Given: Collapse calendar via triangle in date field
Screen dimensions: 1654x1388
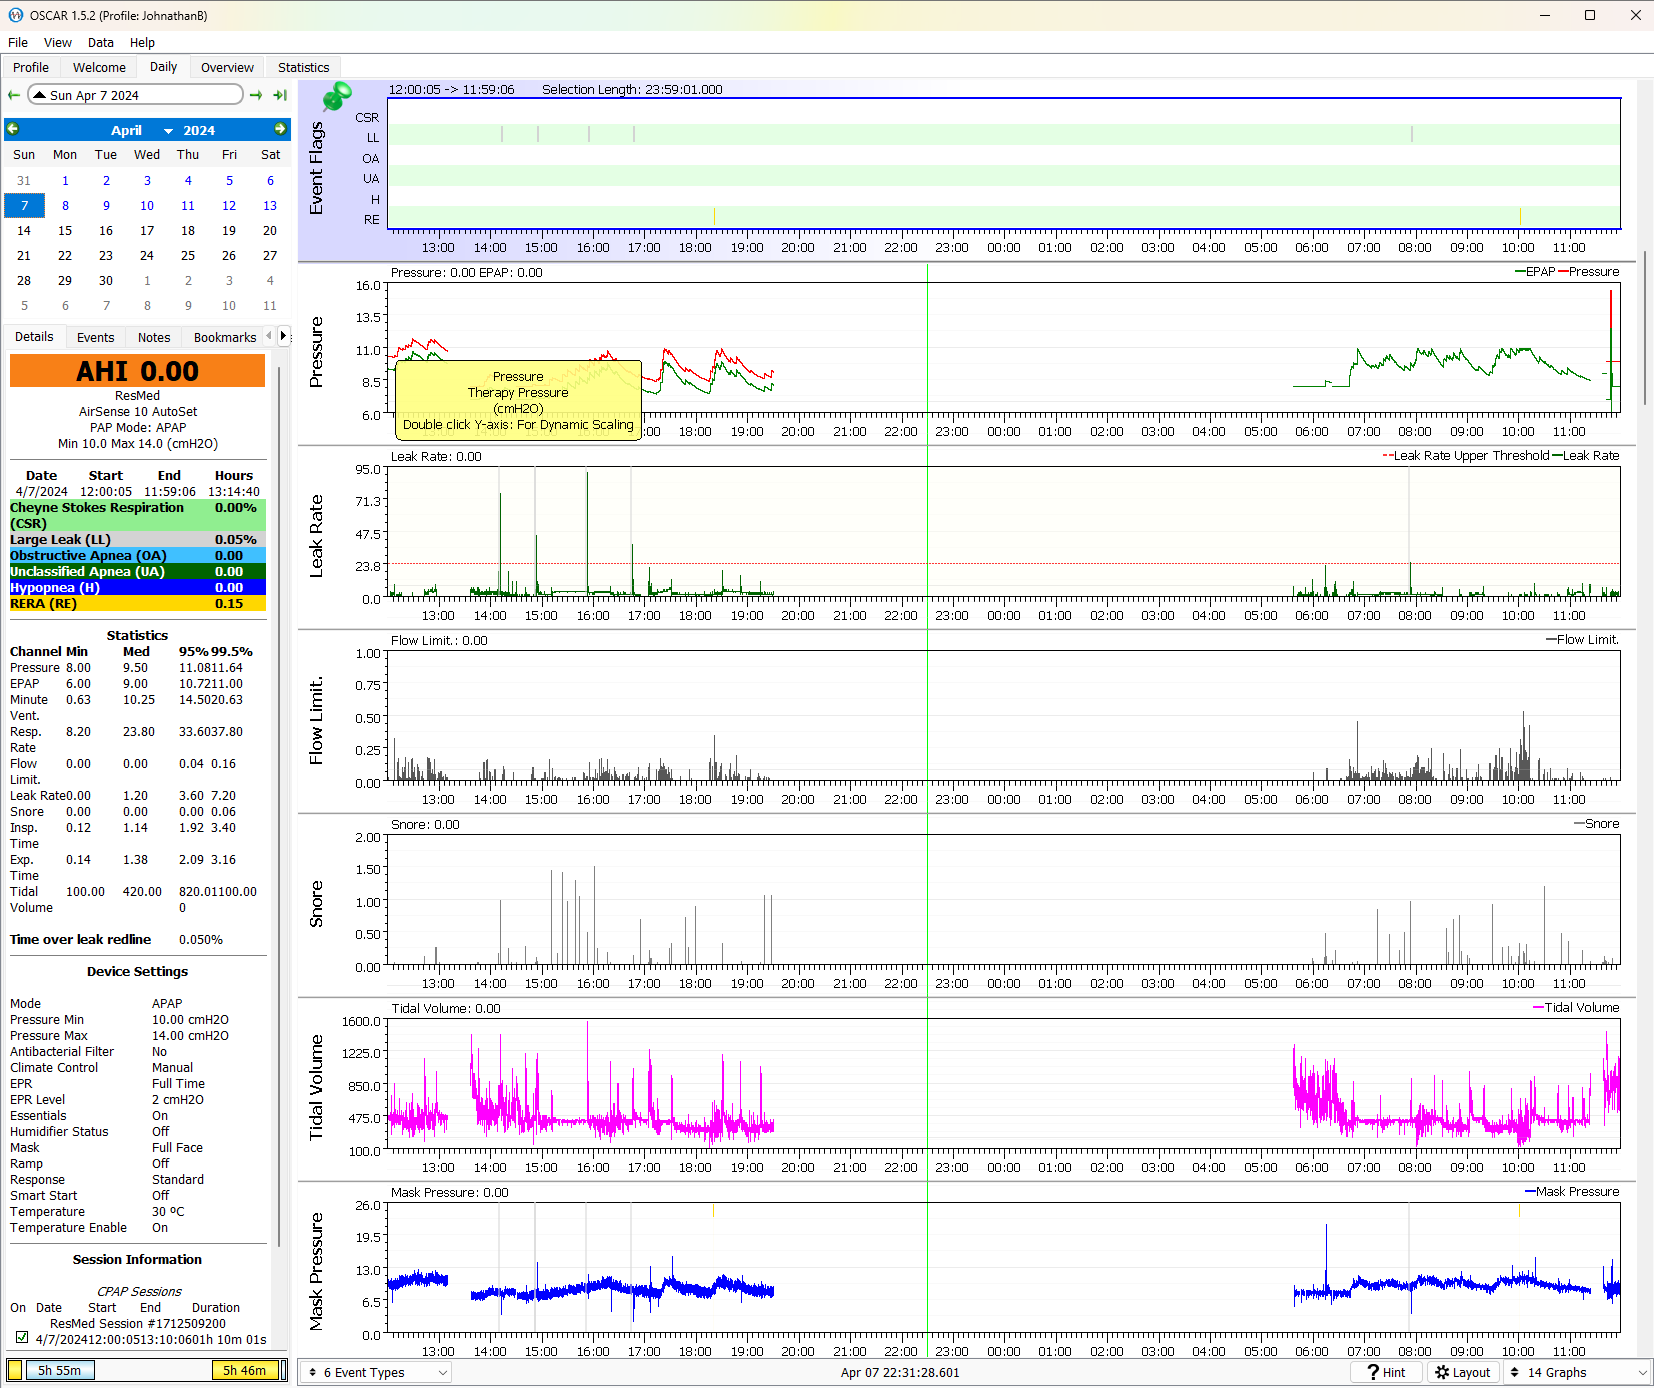Looking at the screenshot, I should click(39, 95).
